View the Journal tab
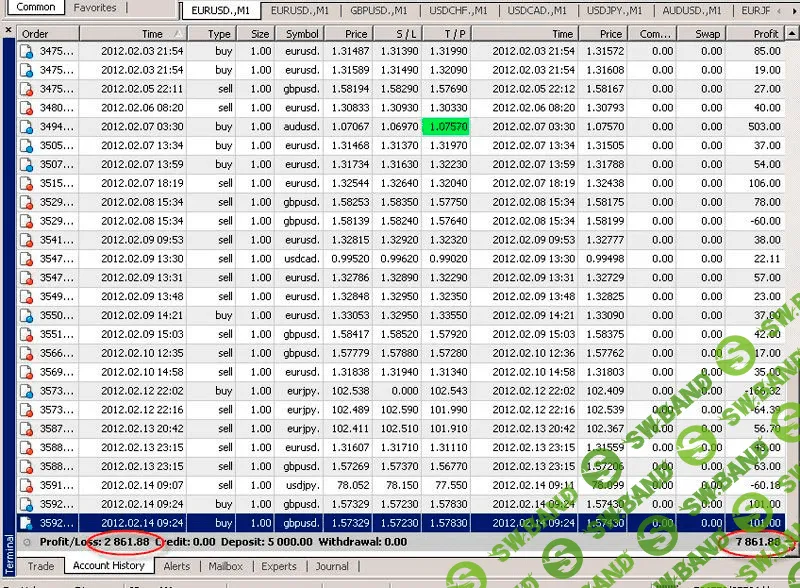This screenshot has width=800, height=588. coord(332,566)
